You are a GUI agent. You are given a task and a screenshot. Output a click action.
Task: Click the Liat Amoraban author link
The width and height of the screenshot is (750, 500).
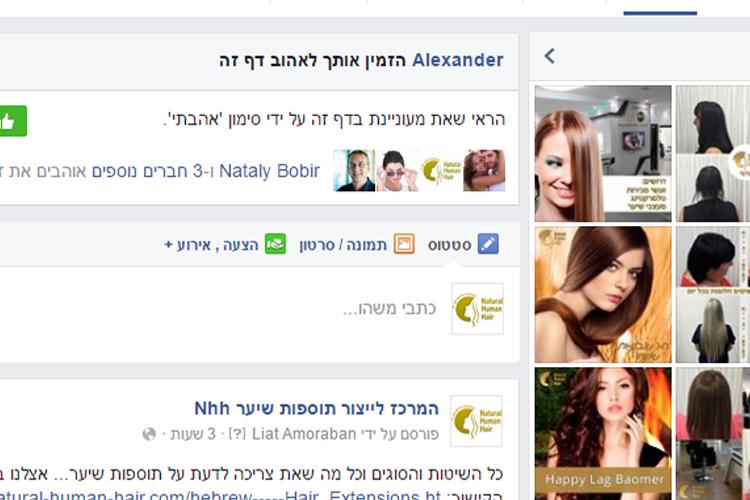[x=304, y=434]
